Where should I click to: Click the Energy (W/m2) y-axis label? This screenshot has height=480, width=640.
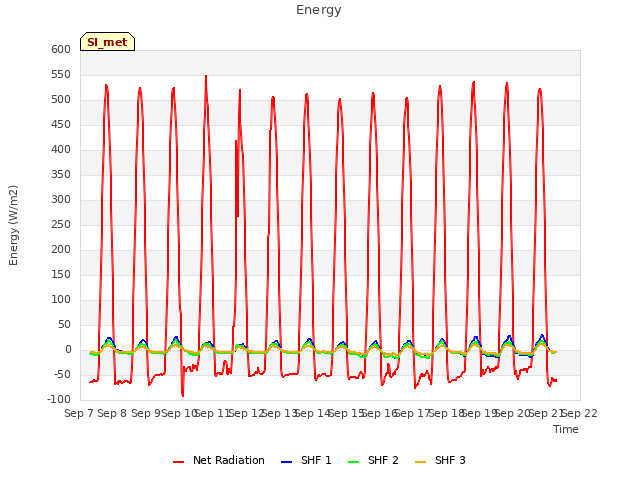pyautogui.click(x=13, y=225)
